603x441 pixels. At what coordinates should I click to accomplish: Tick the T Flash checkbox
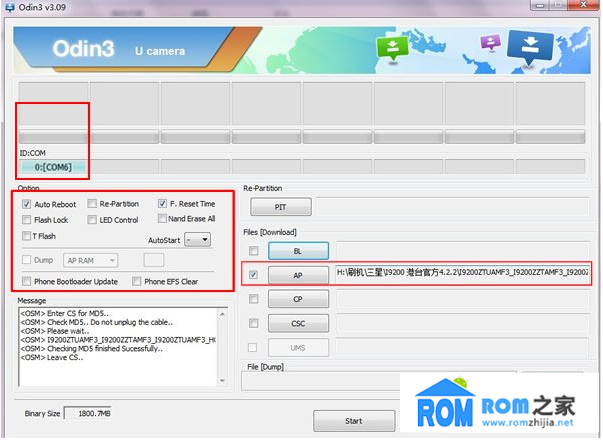[x=26, y=236]
